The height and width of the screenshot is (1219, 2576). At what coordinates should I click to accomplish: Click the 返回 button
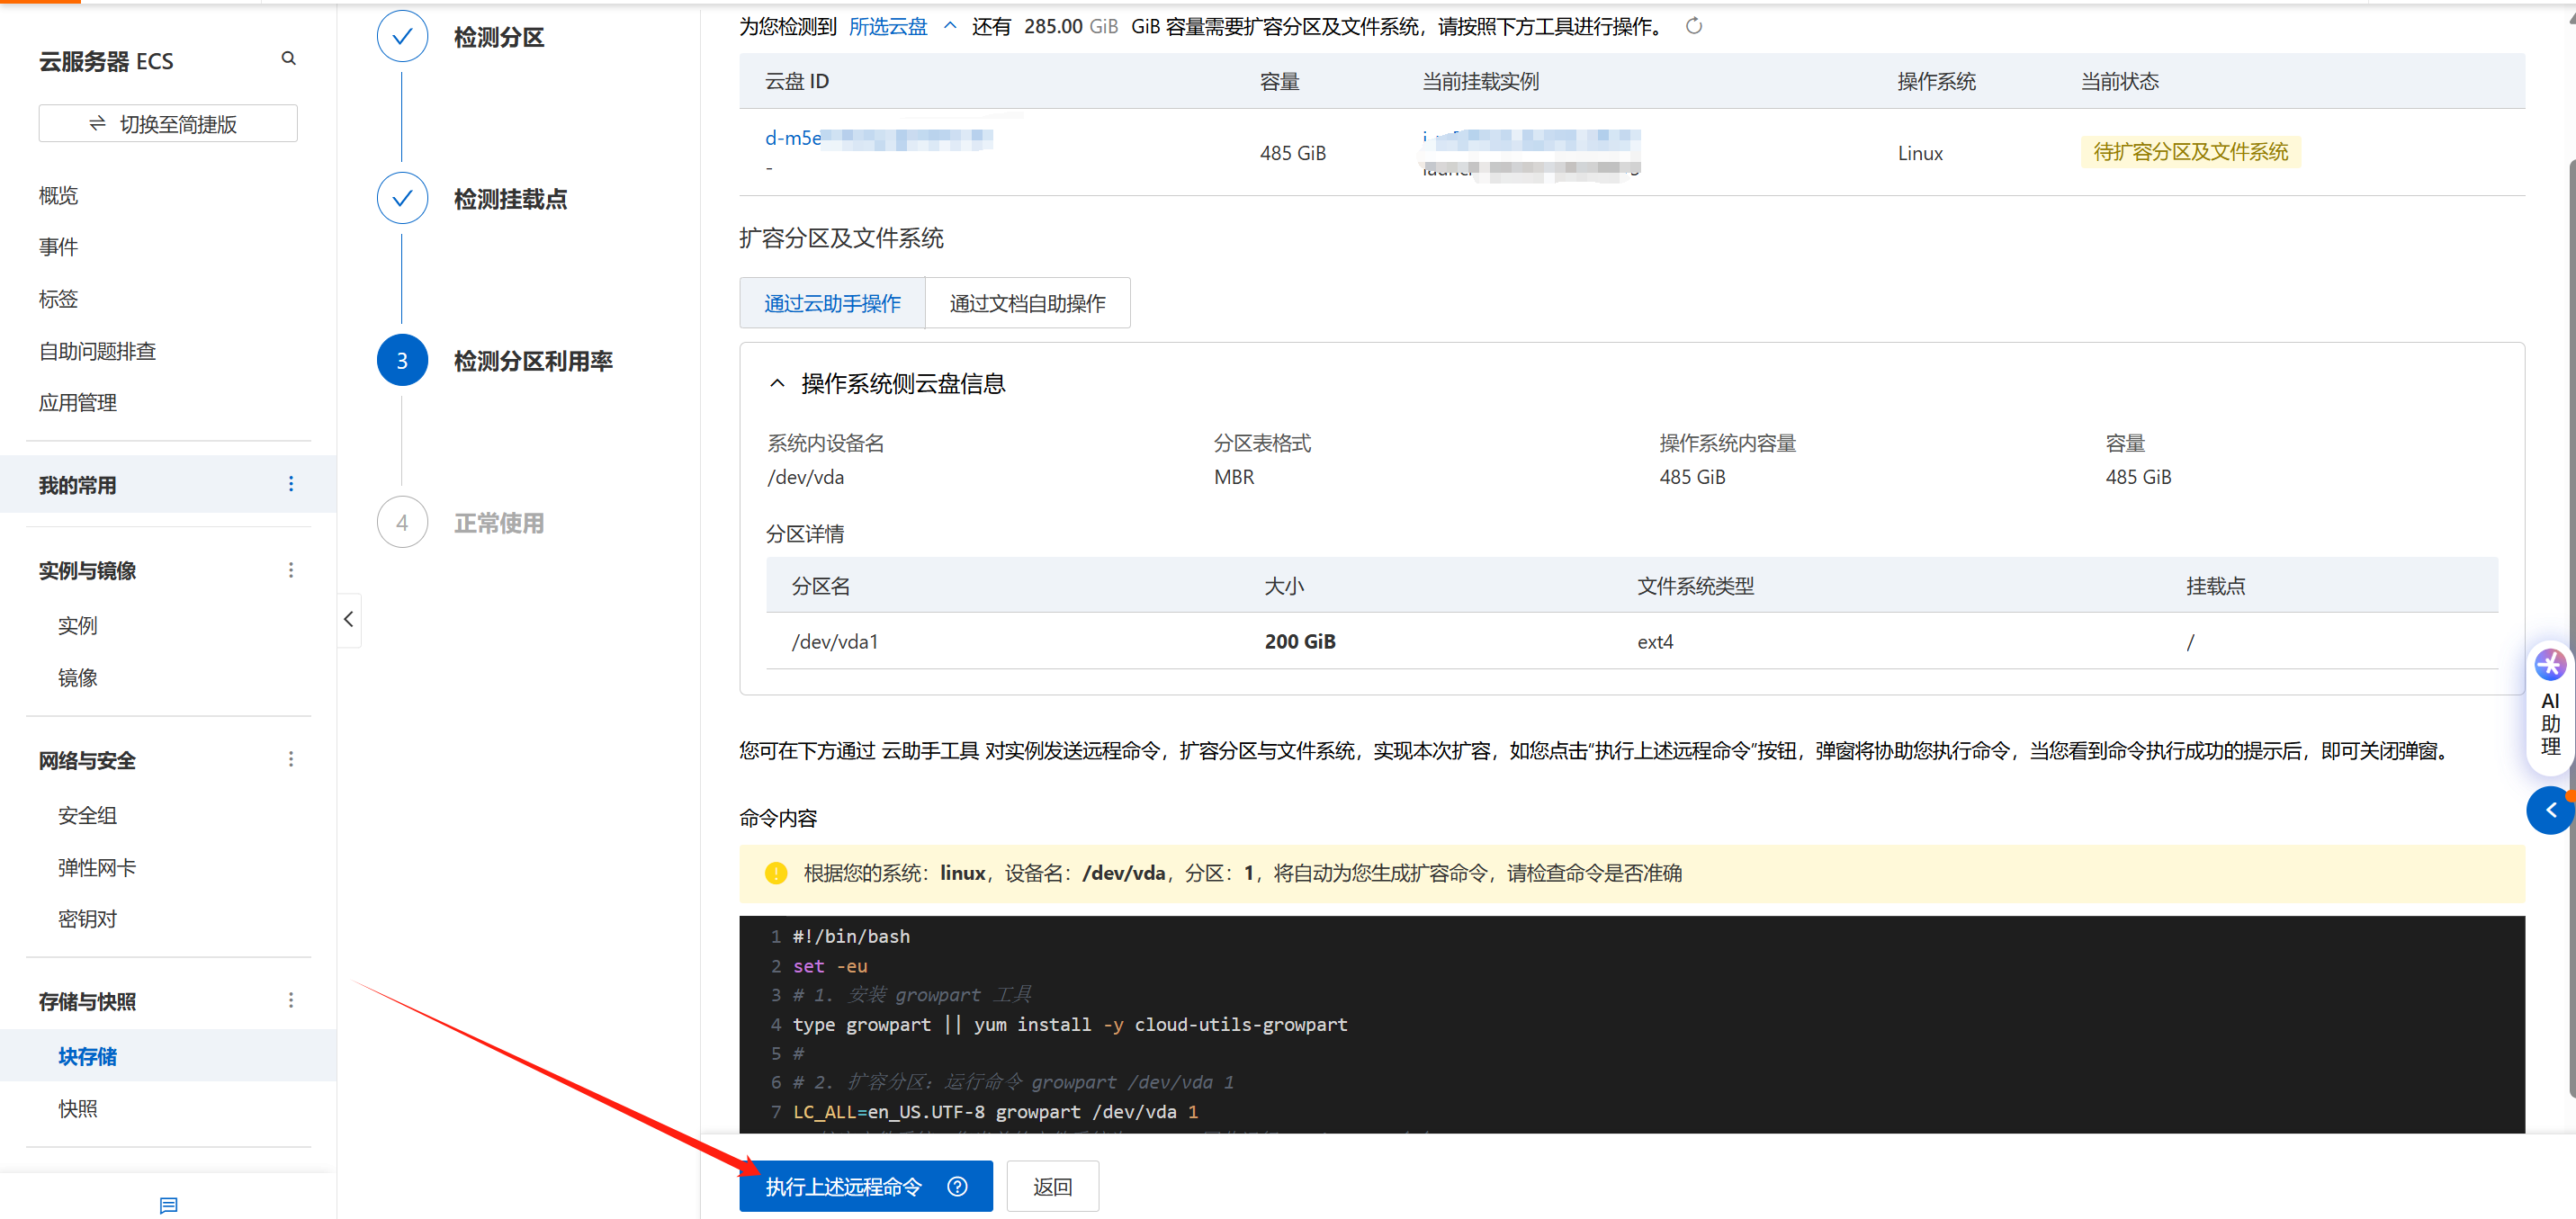coord(1052,1186)
